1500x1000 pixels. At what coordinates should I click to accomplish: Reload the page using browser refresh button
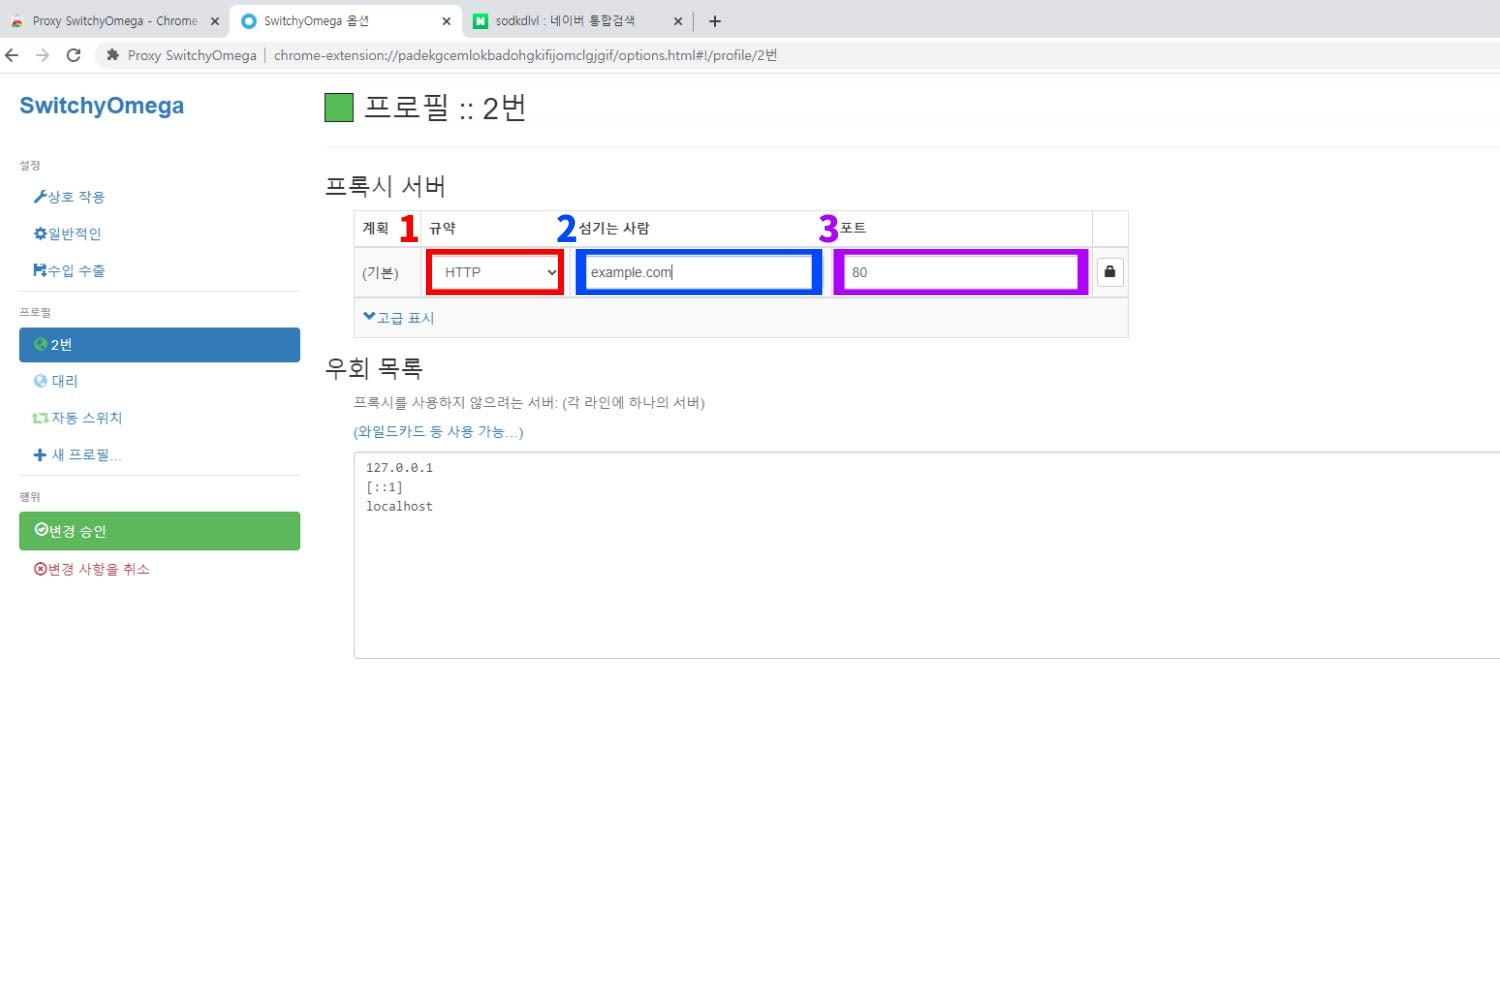pos(73,55)
